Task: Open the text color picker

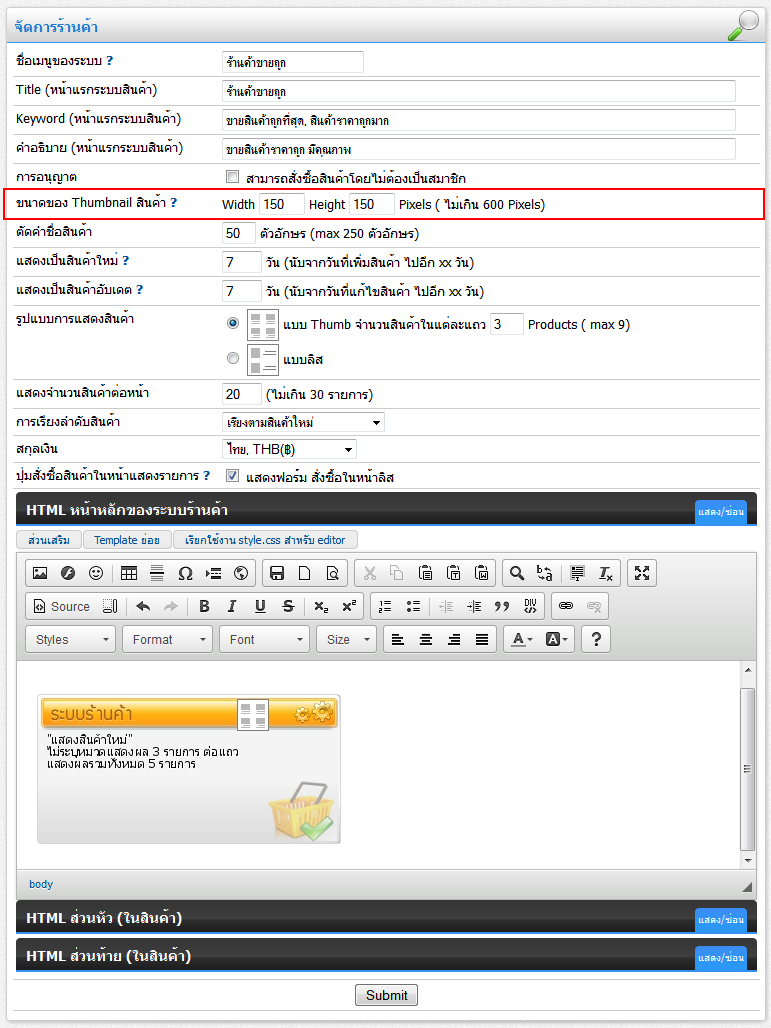Action: [x=523, y=639]
